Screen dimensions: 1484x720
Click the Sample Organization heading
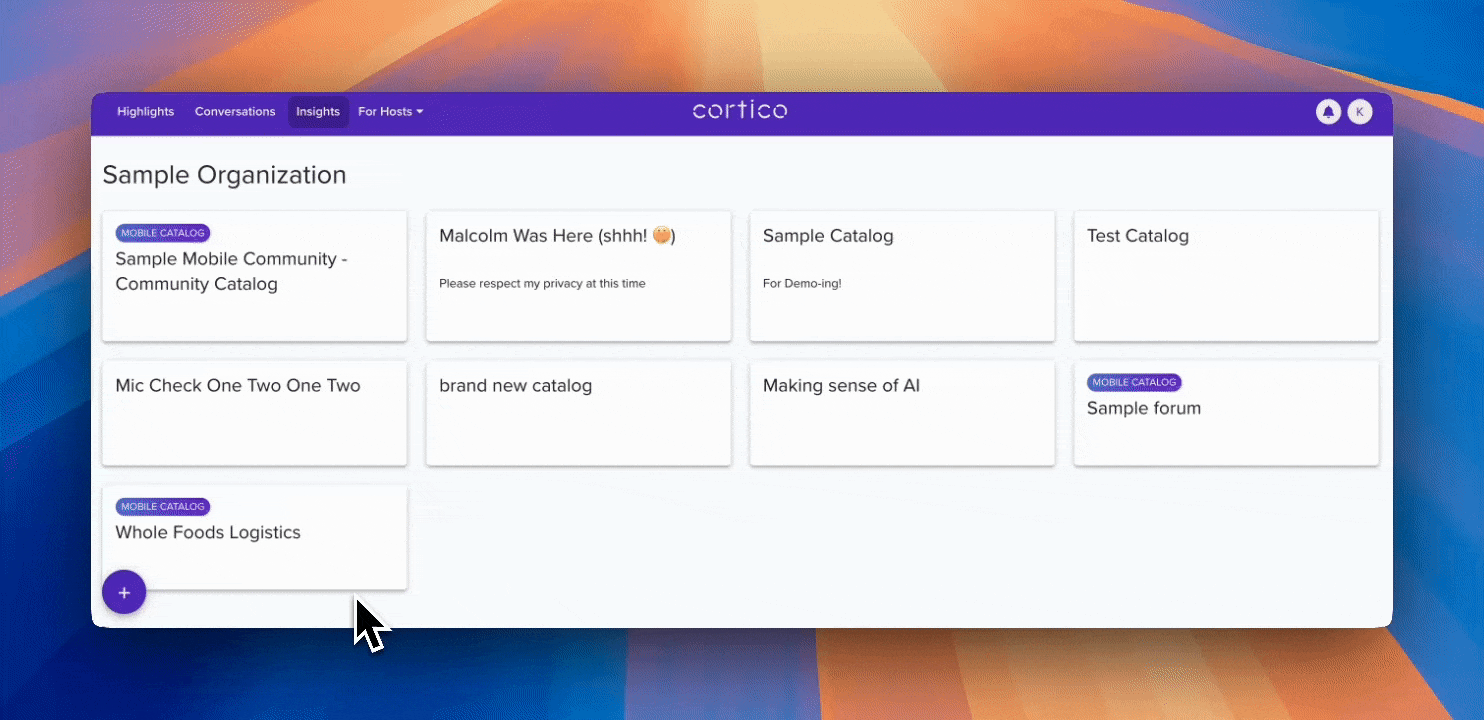point(224,175)
